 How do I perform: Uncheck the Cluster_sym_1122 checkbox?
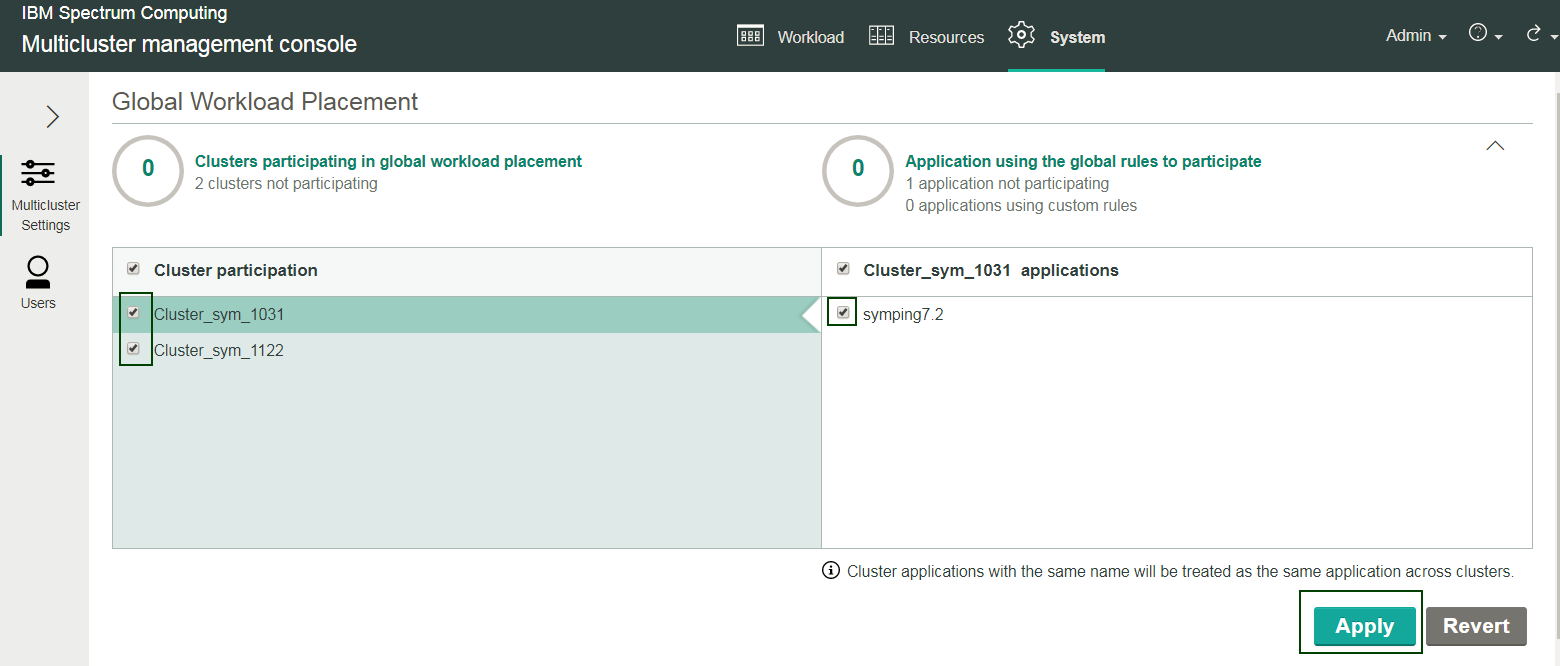click(134, 349)
